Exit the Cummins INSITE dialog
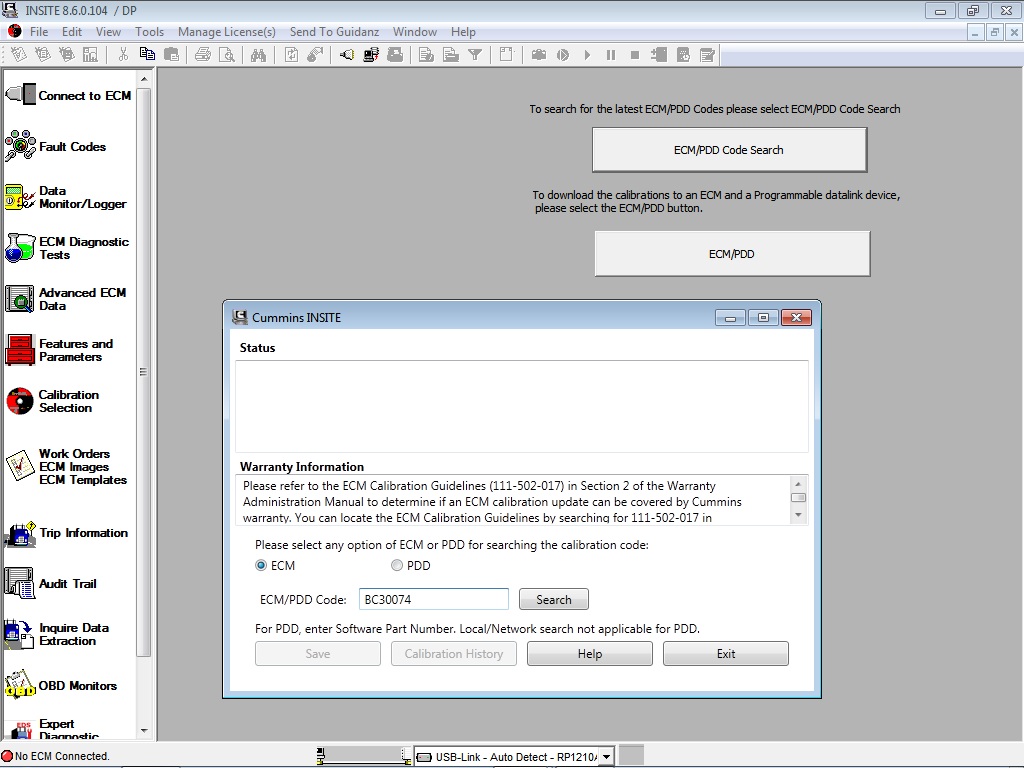Viewport: 1024px width, 768px height. click(725, 653)
